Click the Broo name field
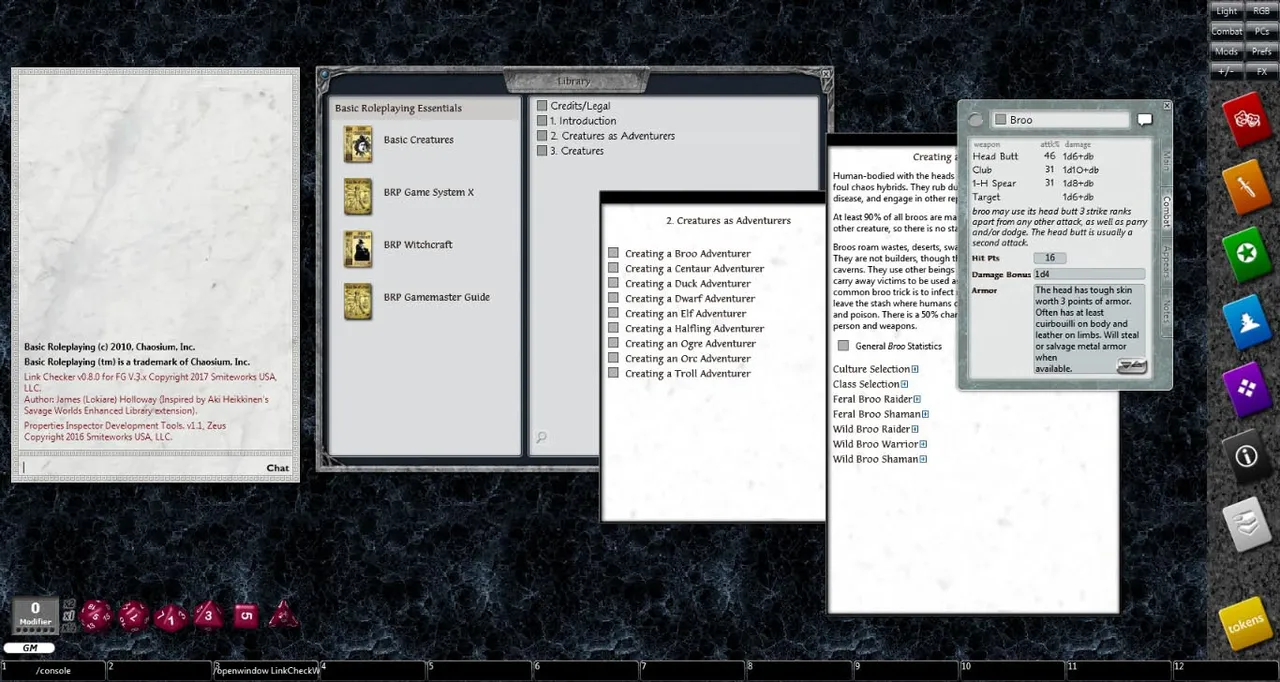 point(1062,120)
